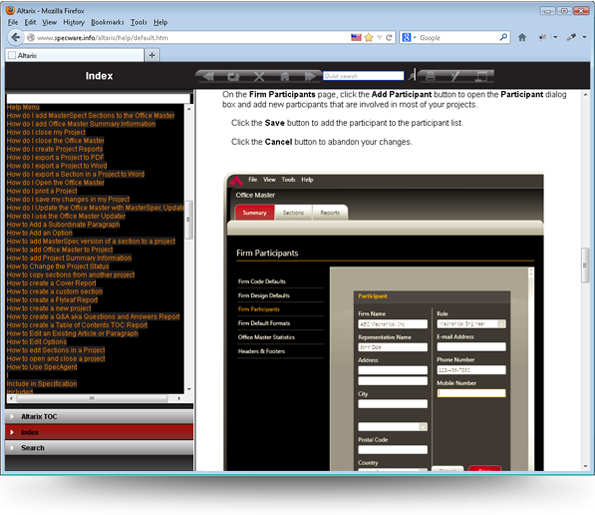Click the index list horizontal scrollbar thumb
The image size is (595, 515).
coord(91,398)
